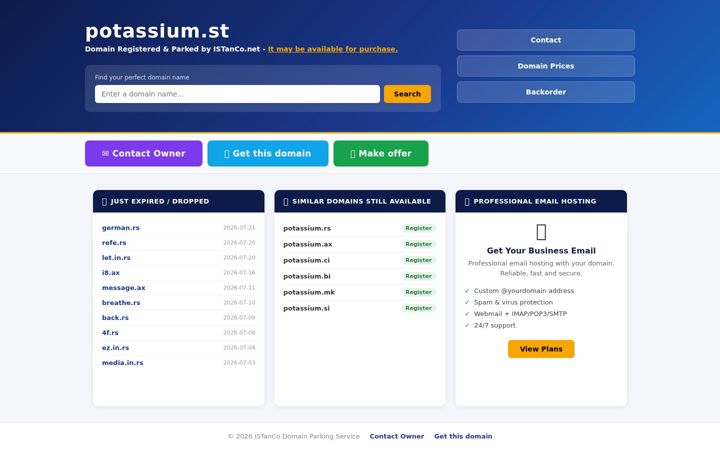Click the large email icon above Get Your Business Email
Screen dimensions: 720x450
click(x=541, y=232)
